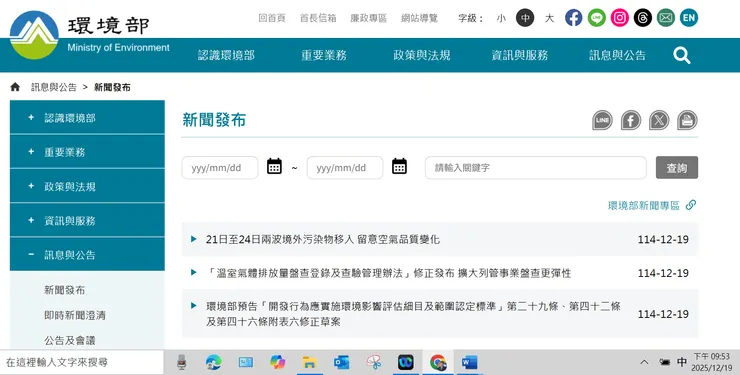Select 公告及會議 in sidebar submenu
This screenshot has width=740, height=375.
(x=70, y=340)
